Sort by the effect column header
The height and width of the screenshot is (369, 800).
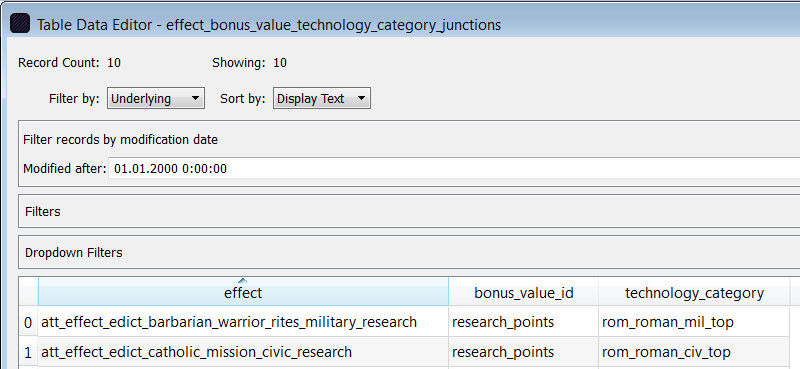click(243, 292)
